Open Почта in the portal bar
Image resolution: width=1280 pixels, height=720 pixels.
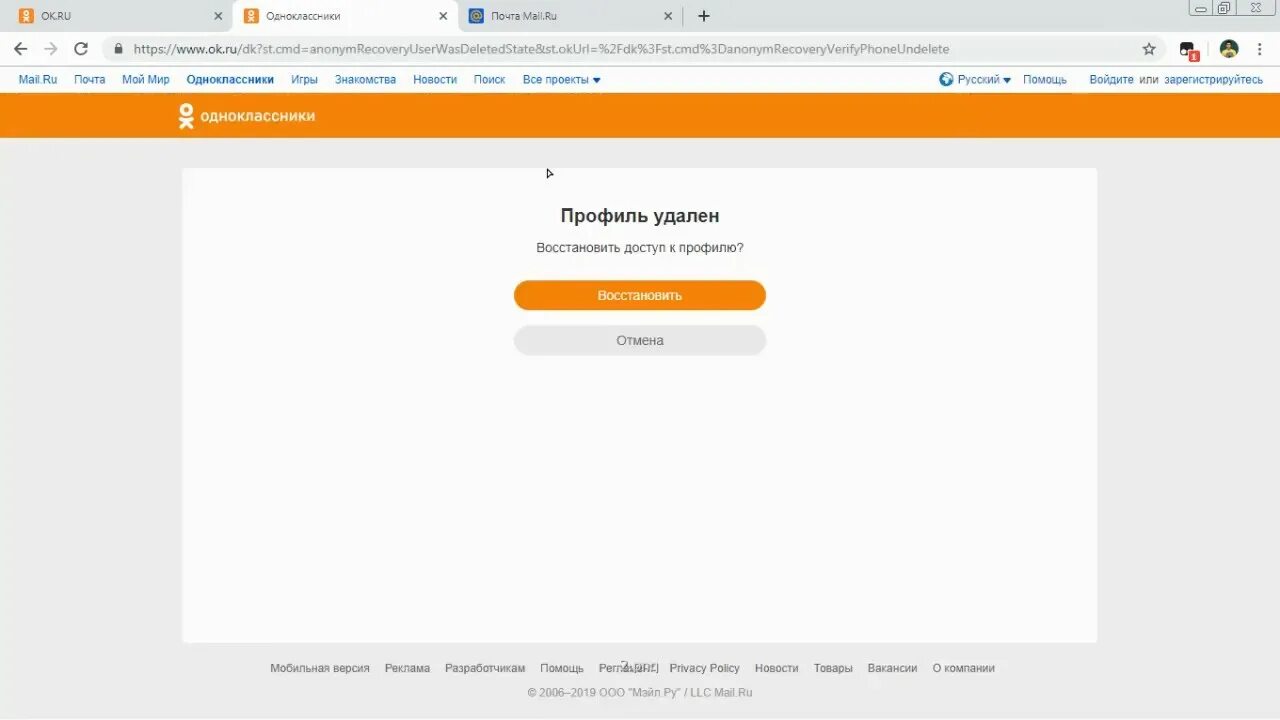coord(89,79)
